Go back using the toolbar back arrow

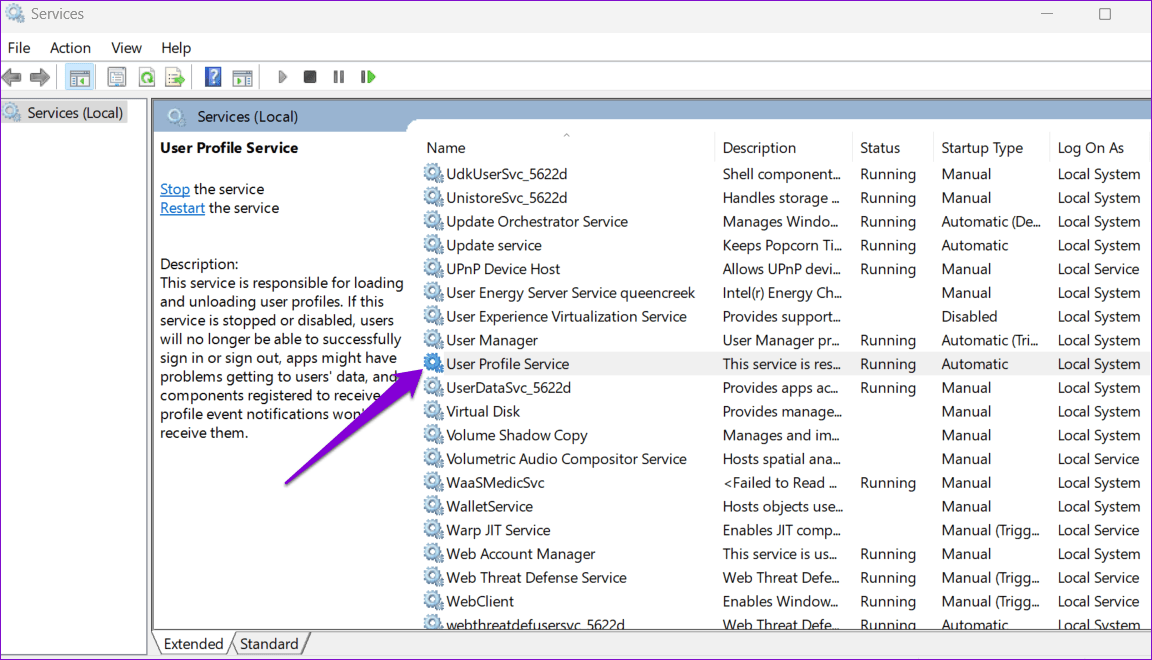coord(12,76)
